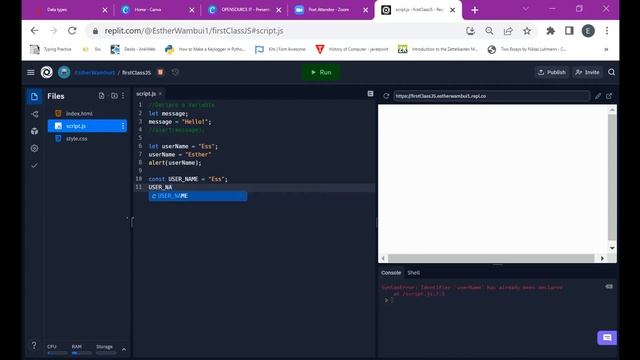
Task: Toggle the editor layout icon
Action: click(x=370, y=94)
